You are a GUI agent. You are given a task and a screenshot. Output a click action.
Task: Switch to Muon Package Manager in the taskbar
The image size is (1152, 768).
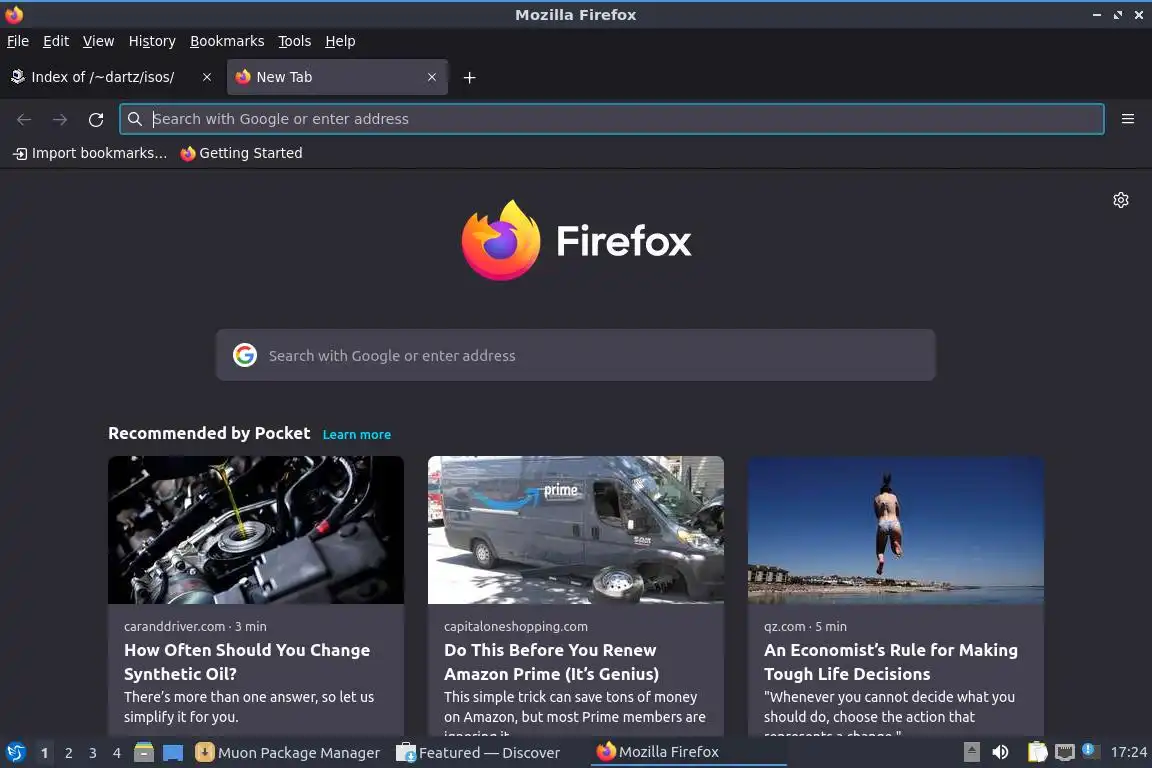coord(288,753)
